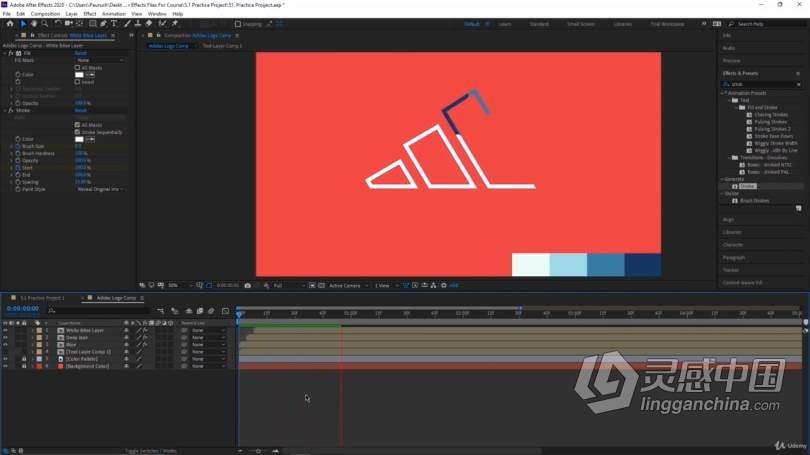The width and height of the screenshot is (810, 455).
Task: Select the Clone Stamp tool
Action: 138,24
